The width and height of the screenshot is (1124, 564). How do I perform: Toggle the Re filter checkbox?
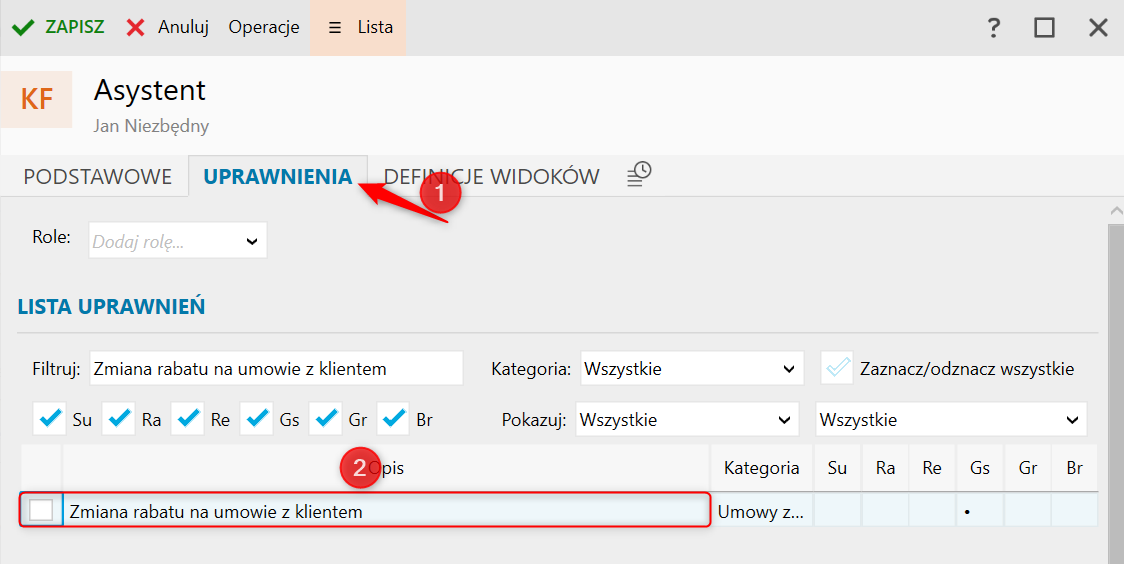pyautogui.click(x=187, y=419)
